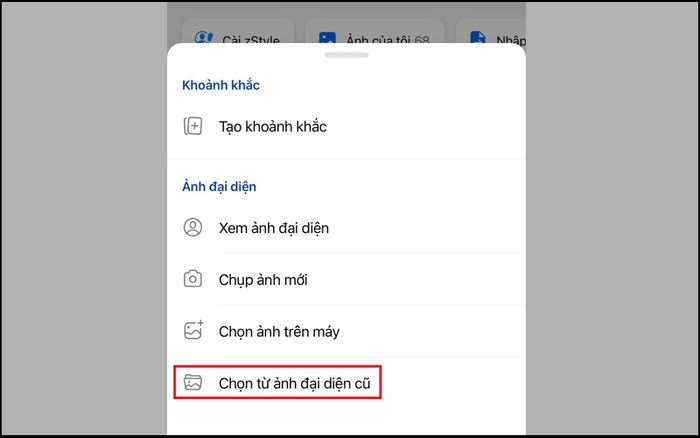Tap the camera icon for new photo

click(193, 279)
